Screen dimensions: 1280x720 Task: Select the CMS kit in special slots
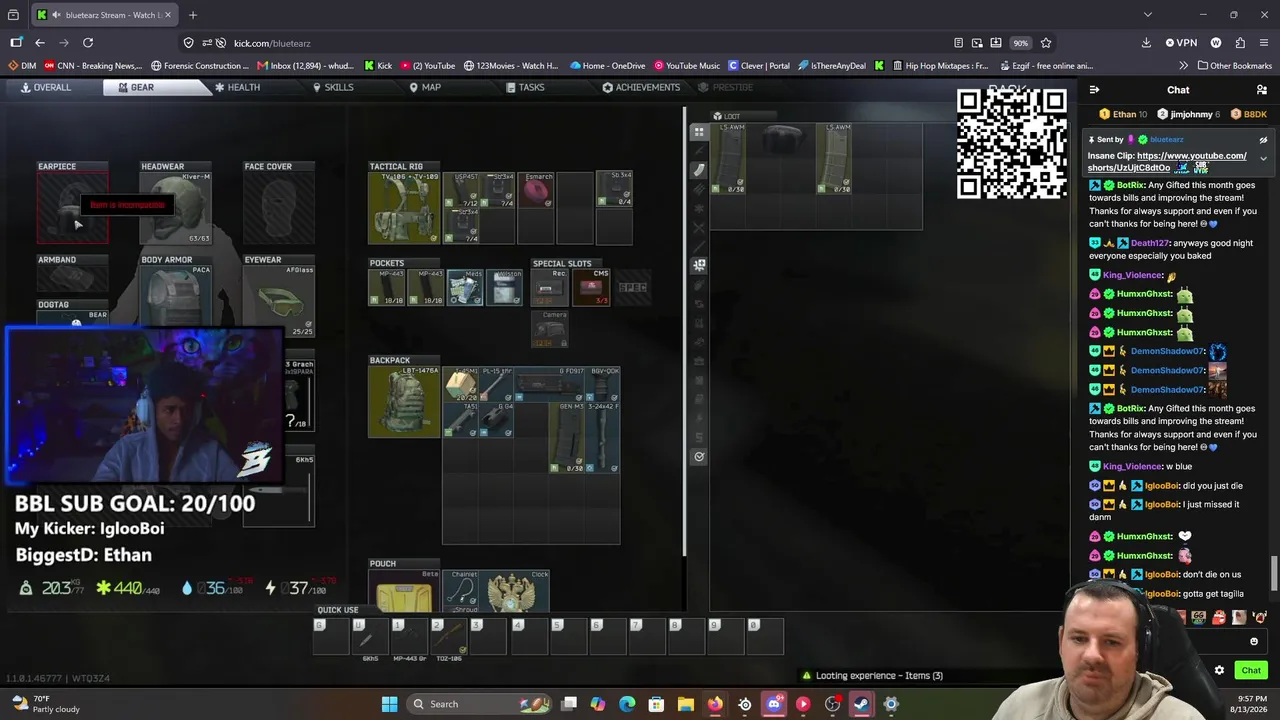(x=591, y=288)
